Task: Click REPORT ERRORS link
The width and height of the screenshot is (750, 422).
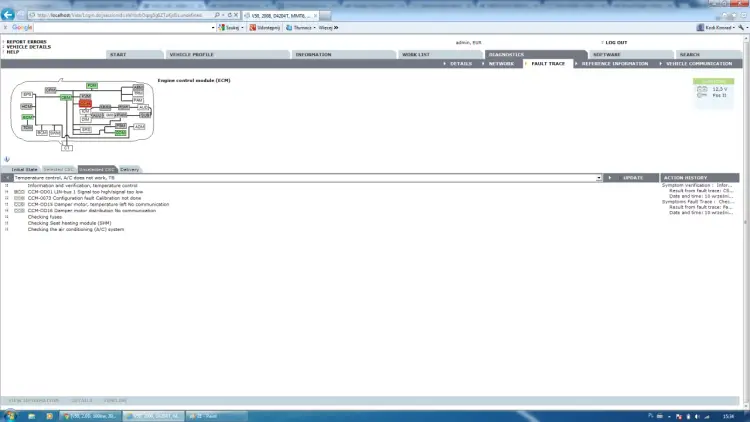Action: click(x=26, y=42)
